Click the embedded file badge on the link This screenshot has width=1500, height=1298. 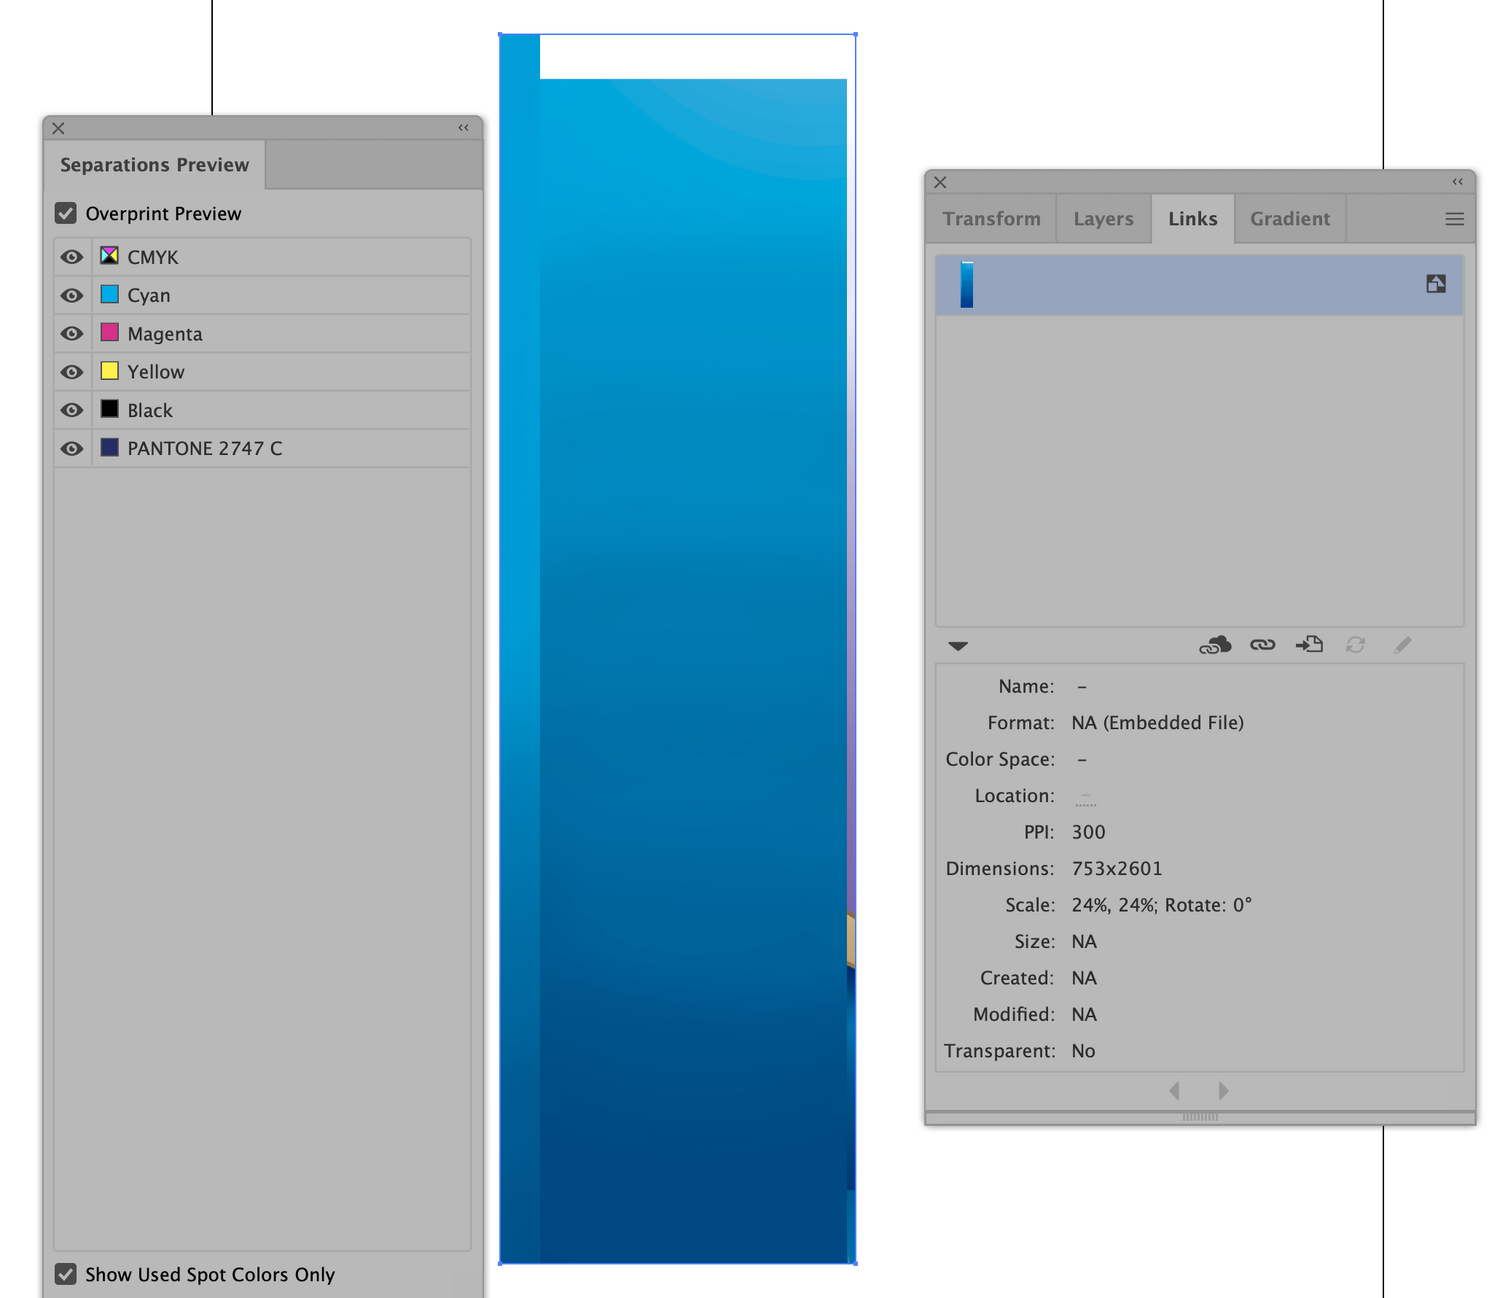pyautogui.click(x=1435, y=283)
